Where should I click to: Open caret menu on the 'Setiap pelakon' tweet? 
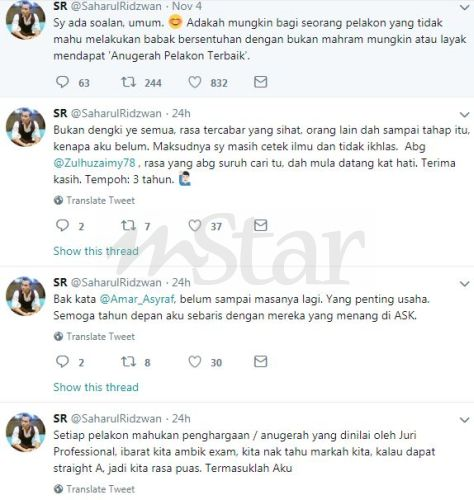464,420
